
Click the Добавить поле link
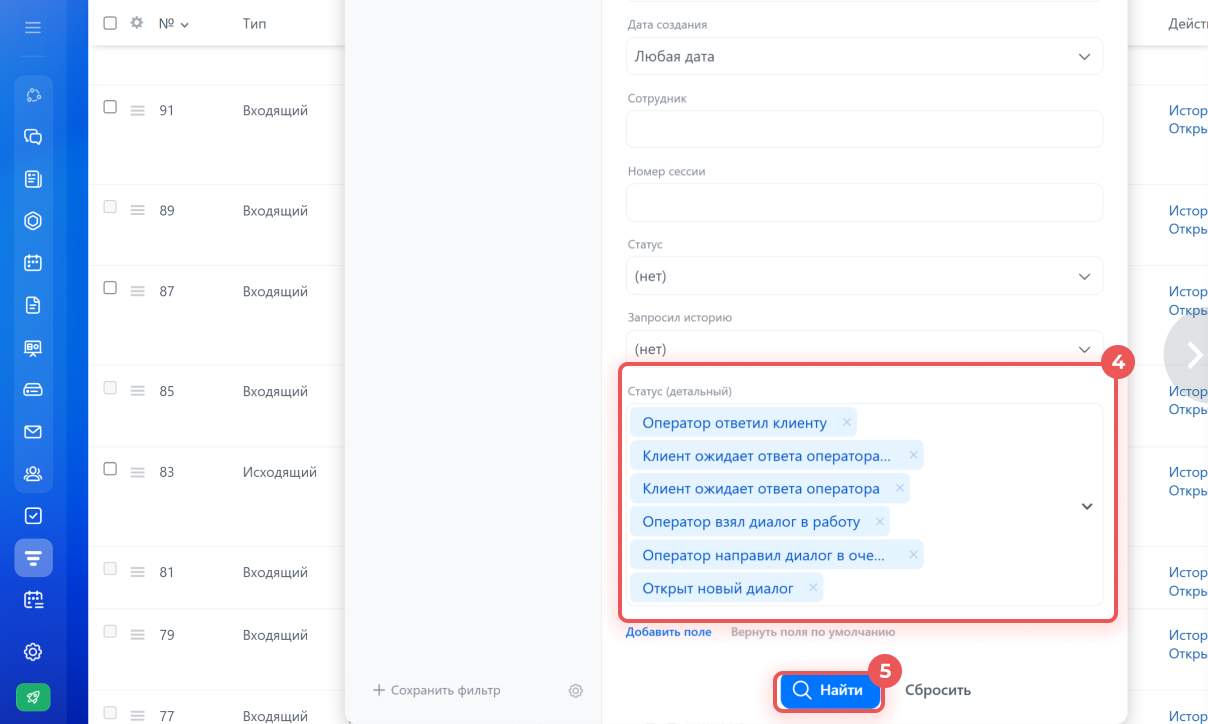click(x=669, y=632)
